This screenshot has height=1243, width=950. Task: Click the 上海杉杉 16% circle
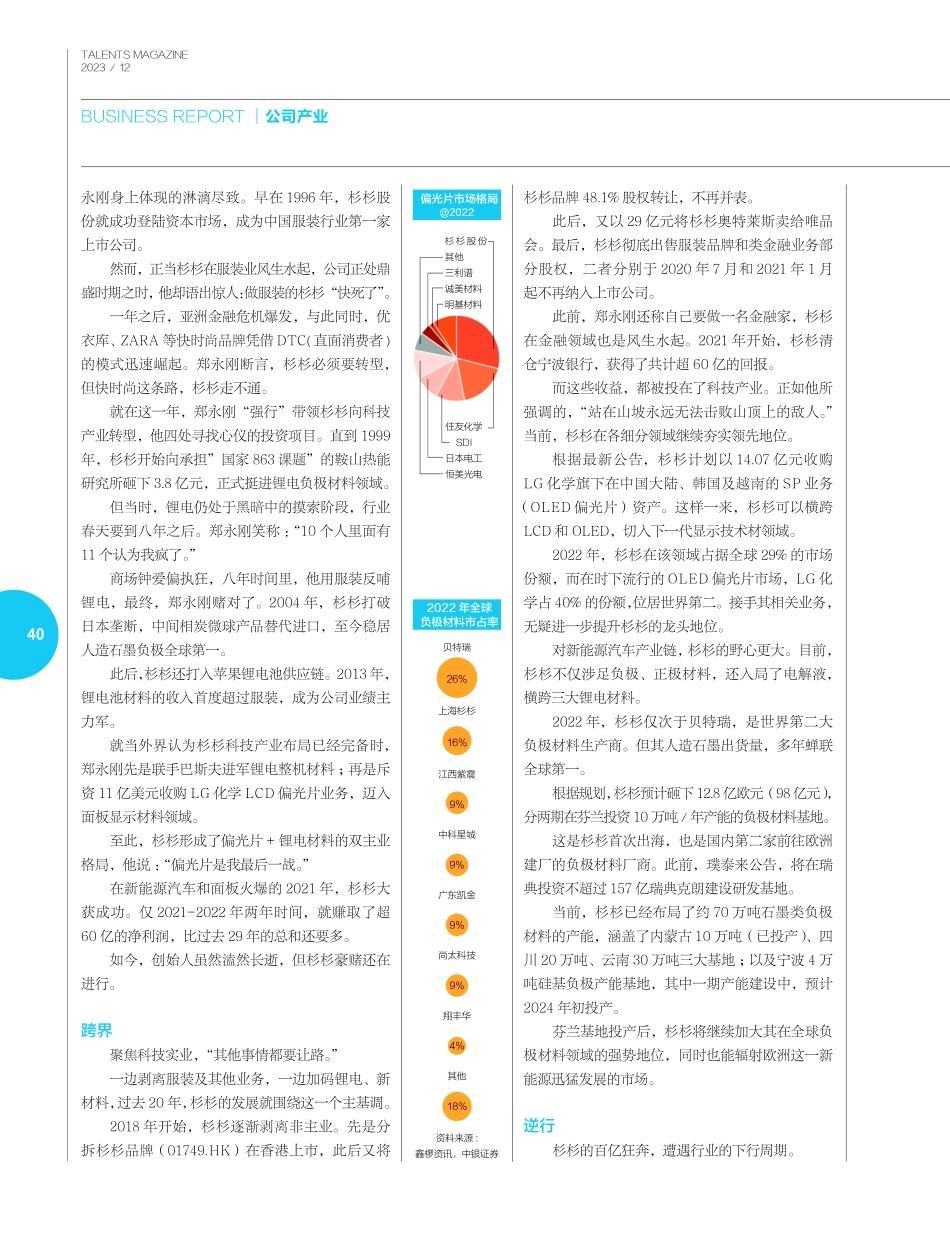(x=455, y=742)
